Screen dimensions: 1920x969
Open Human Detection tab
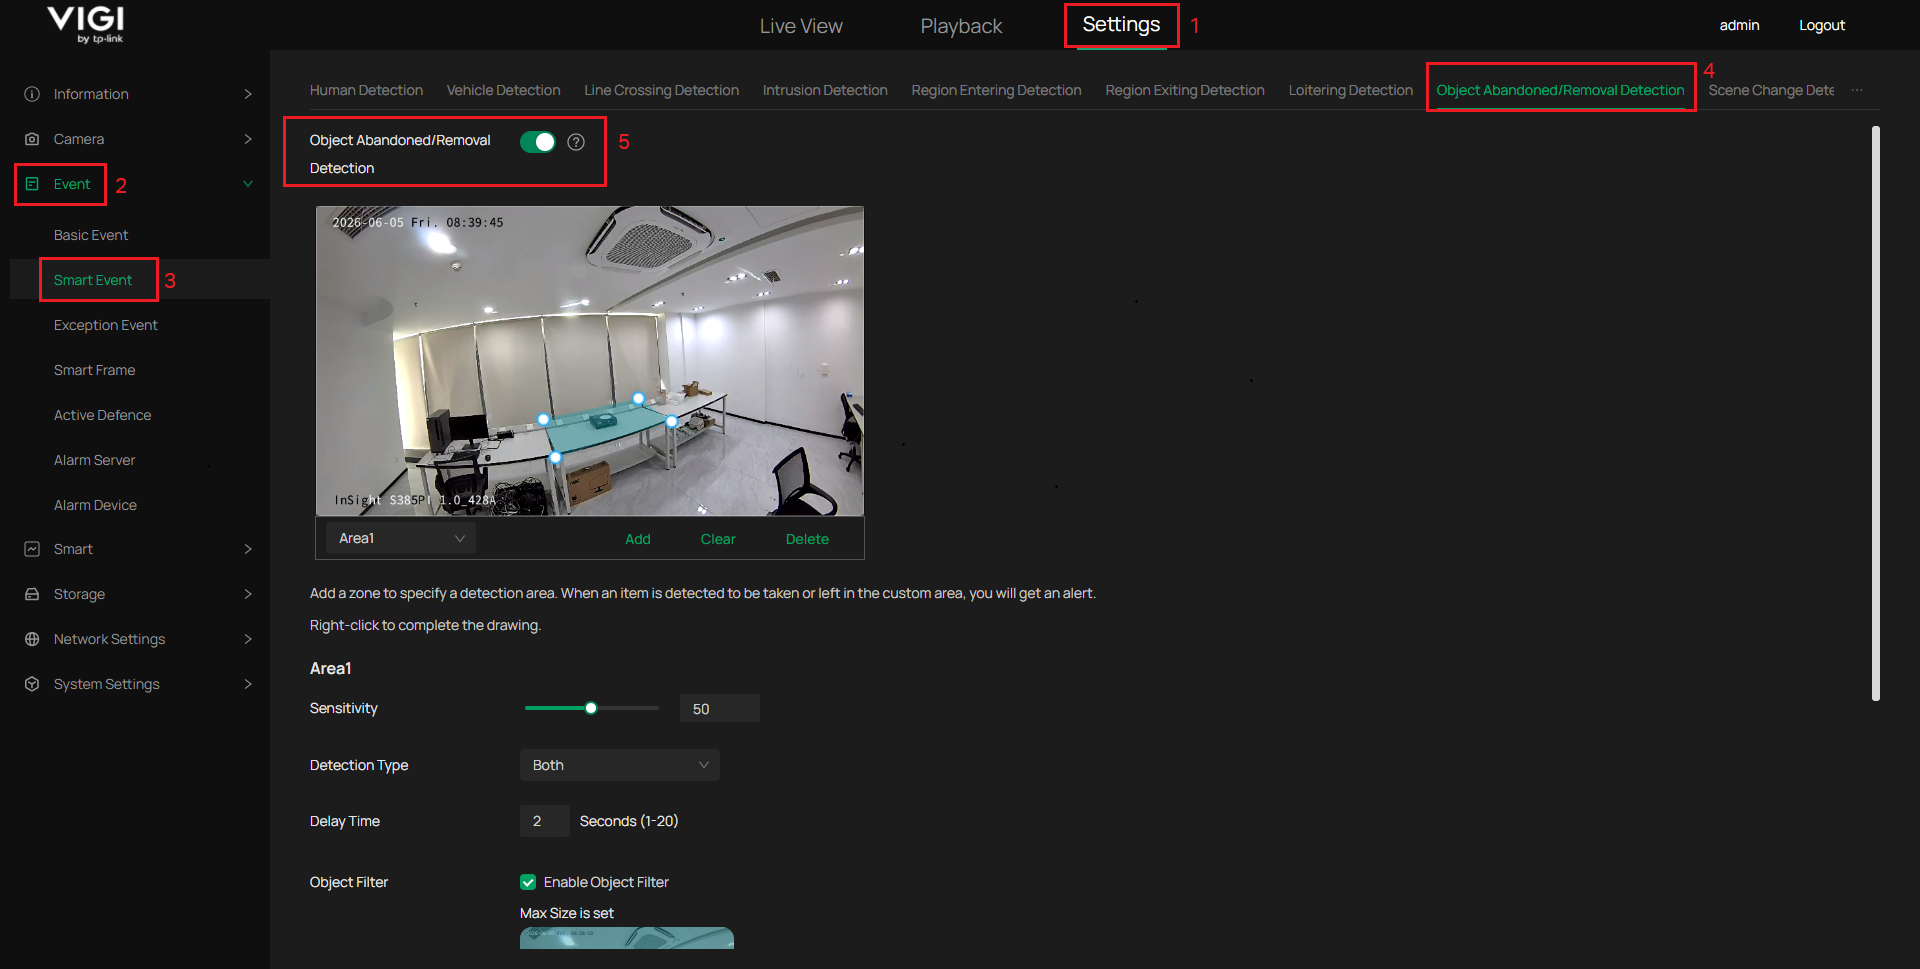(x=366, y=90)
